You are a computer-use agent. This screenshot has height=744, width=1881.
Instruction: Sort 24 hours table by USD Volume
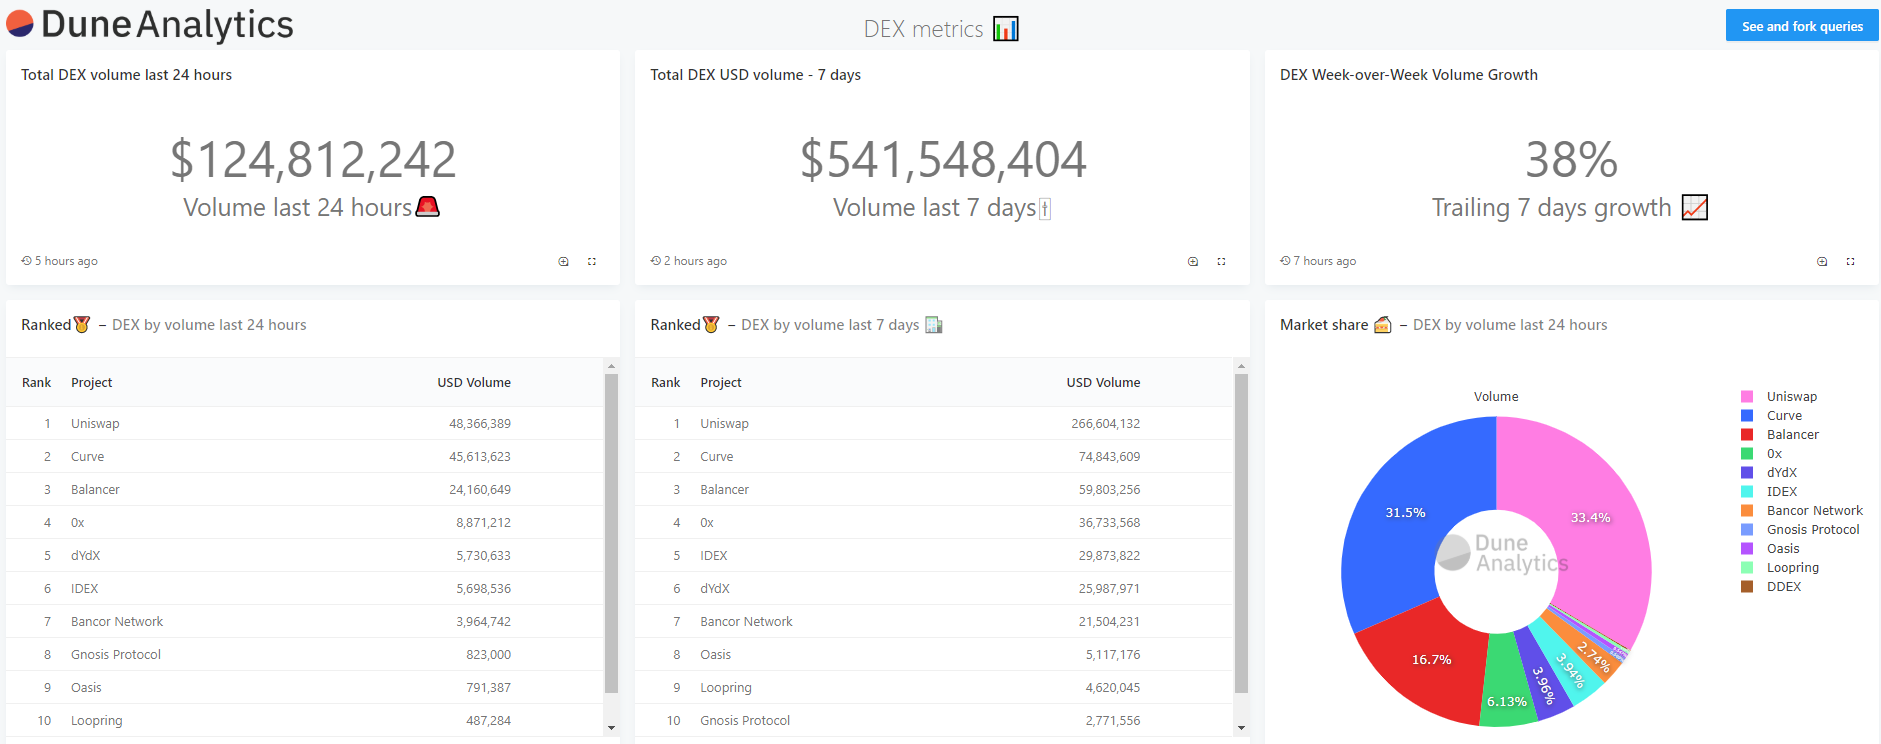point(473,383)
